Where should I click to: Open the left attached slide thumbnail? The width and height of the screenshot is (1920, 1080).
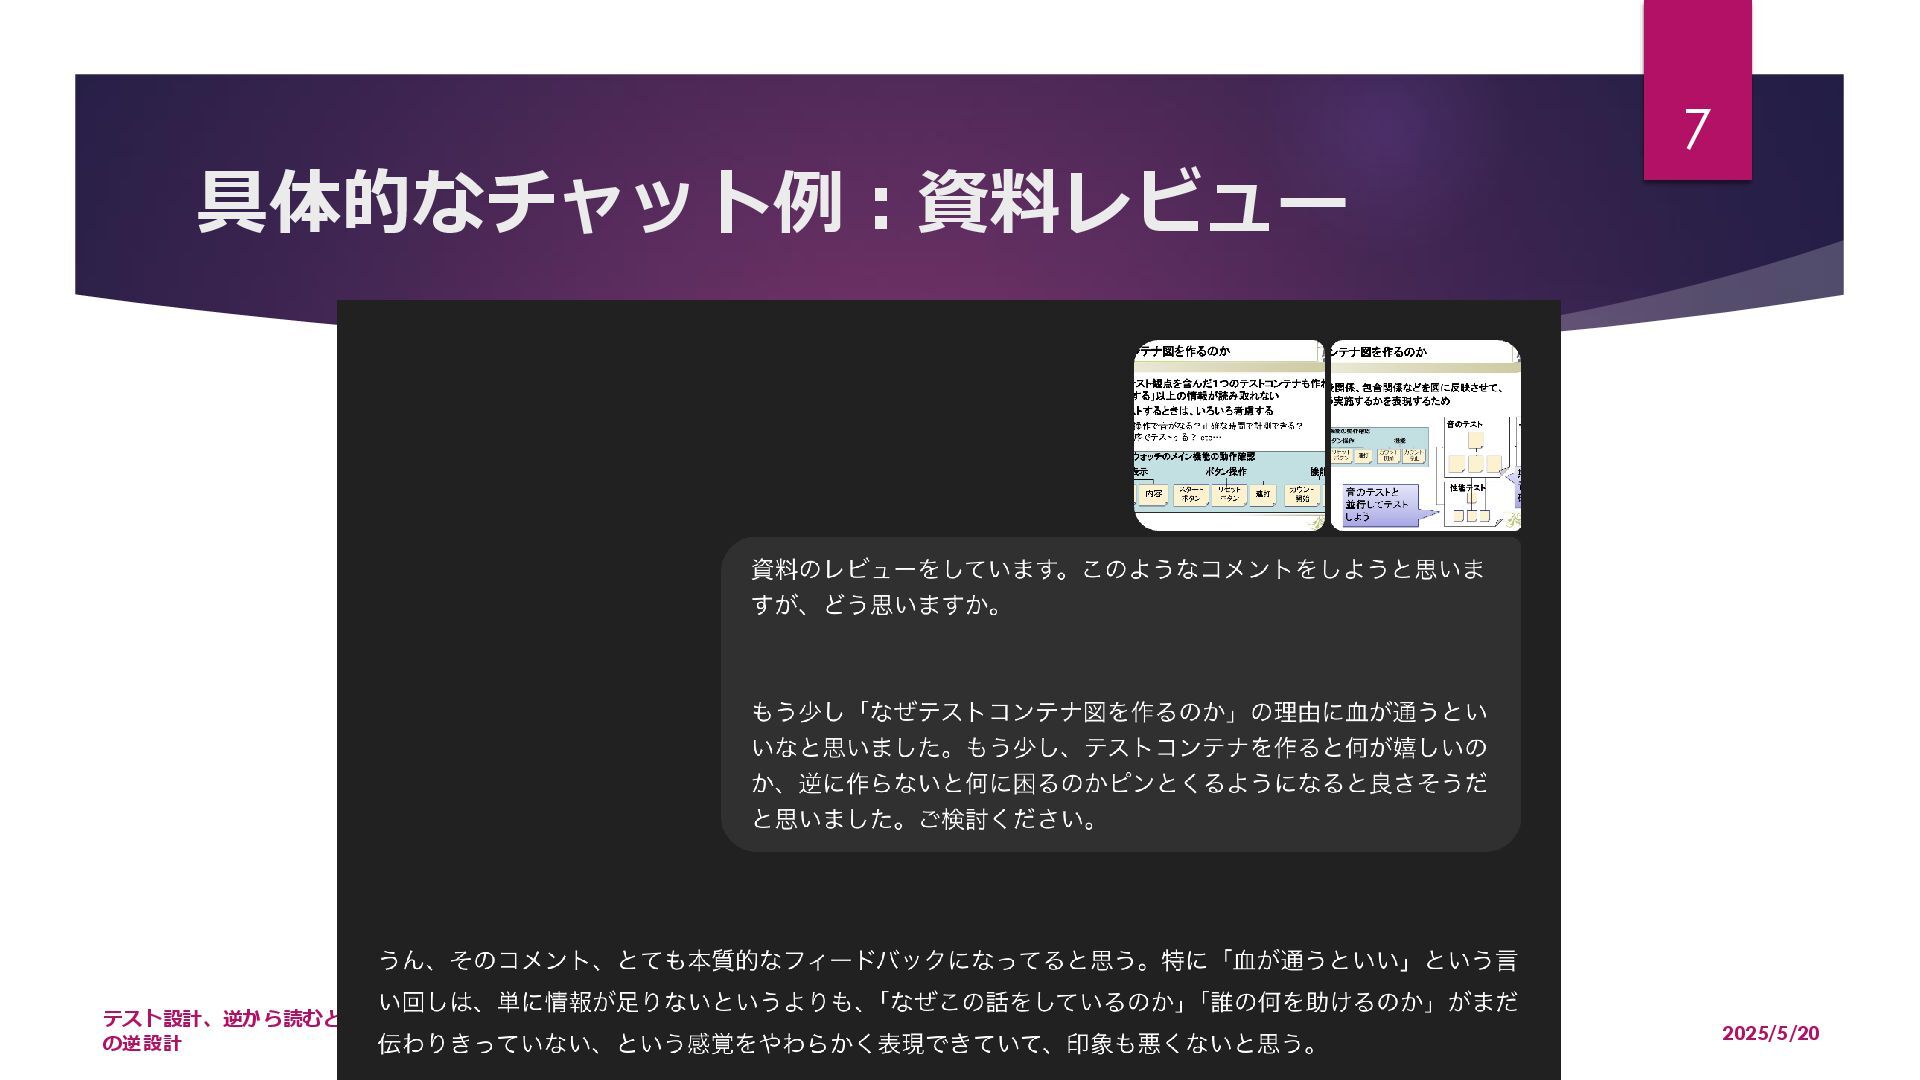pos(1229,435)
